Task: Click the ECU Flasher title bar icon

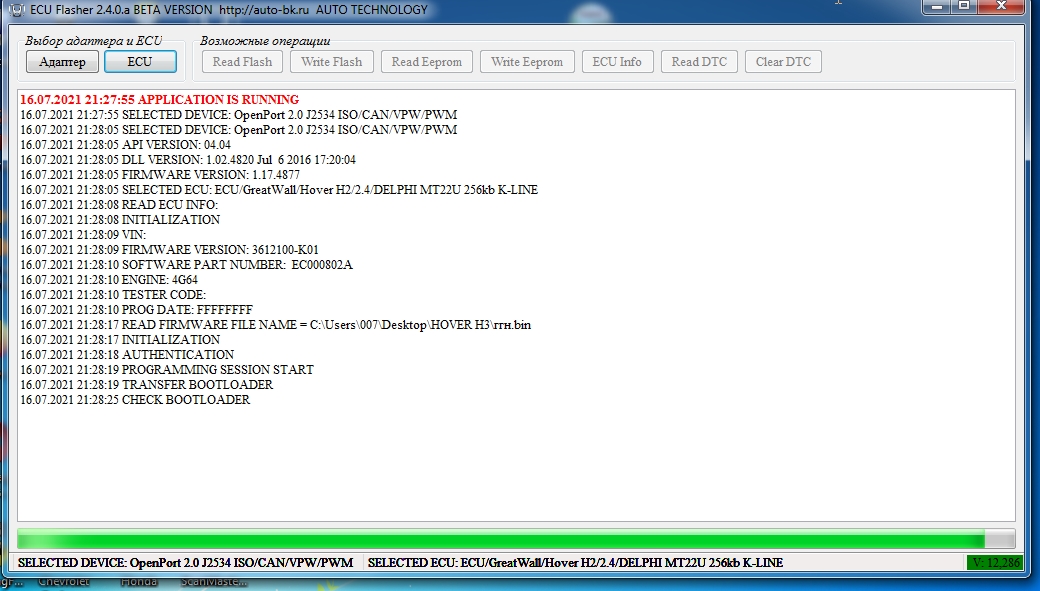Action: click(16, 10)
